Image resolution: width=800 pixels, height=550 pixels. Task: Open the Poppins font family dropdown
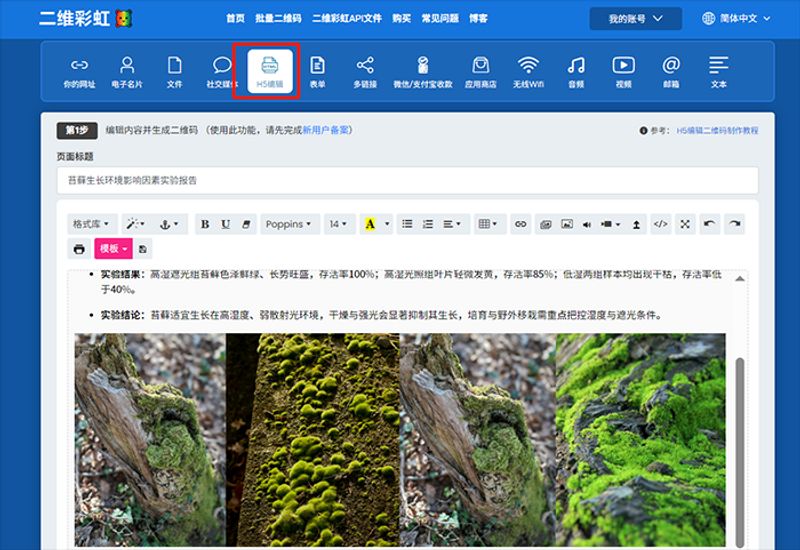coord(288,224)
